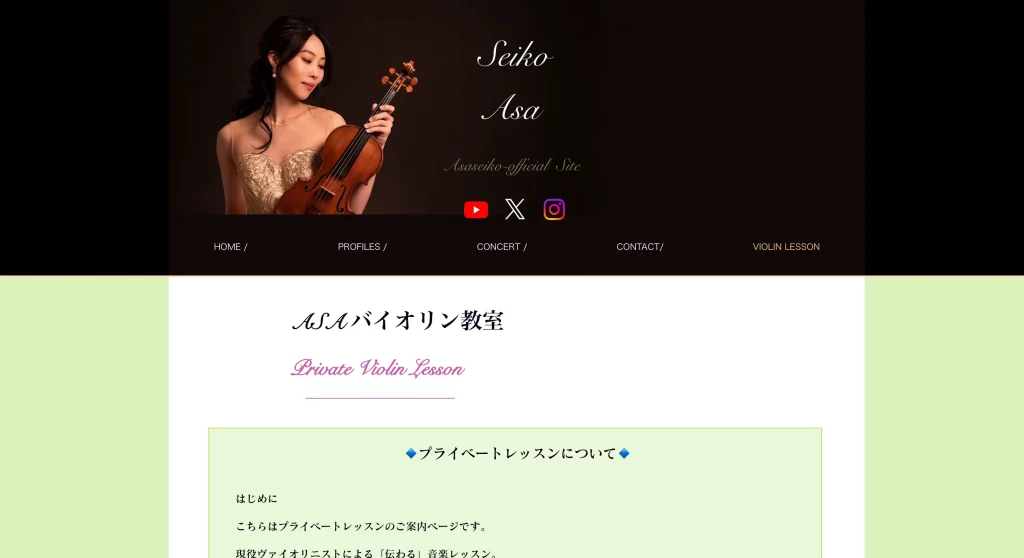Click the blue diamond right of プライベートレッスンについて
The width and height of the screenshot is (1024, 558).
pyautogui.click(x=624, y=453)
